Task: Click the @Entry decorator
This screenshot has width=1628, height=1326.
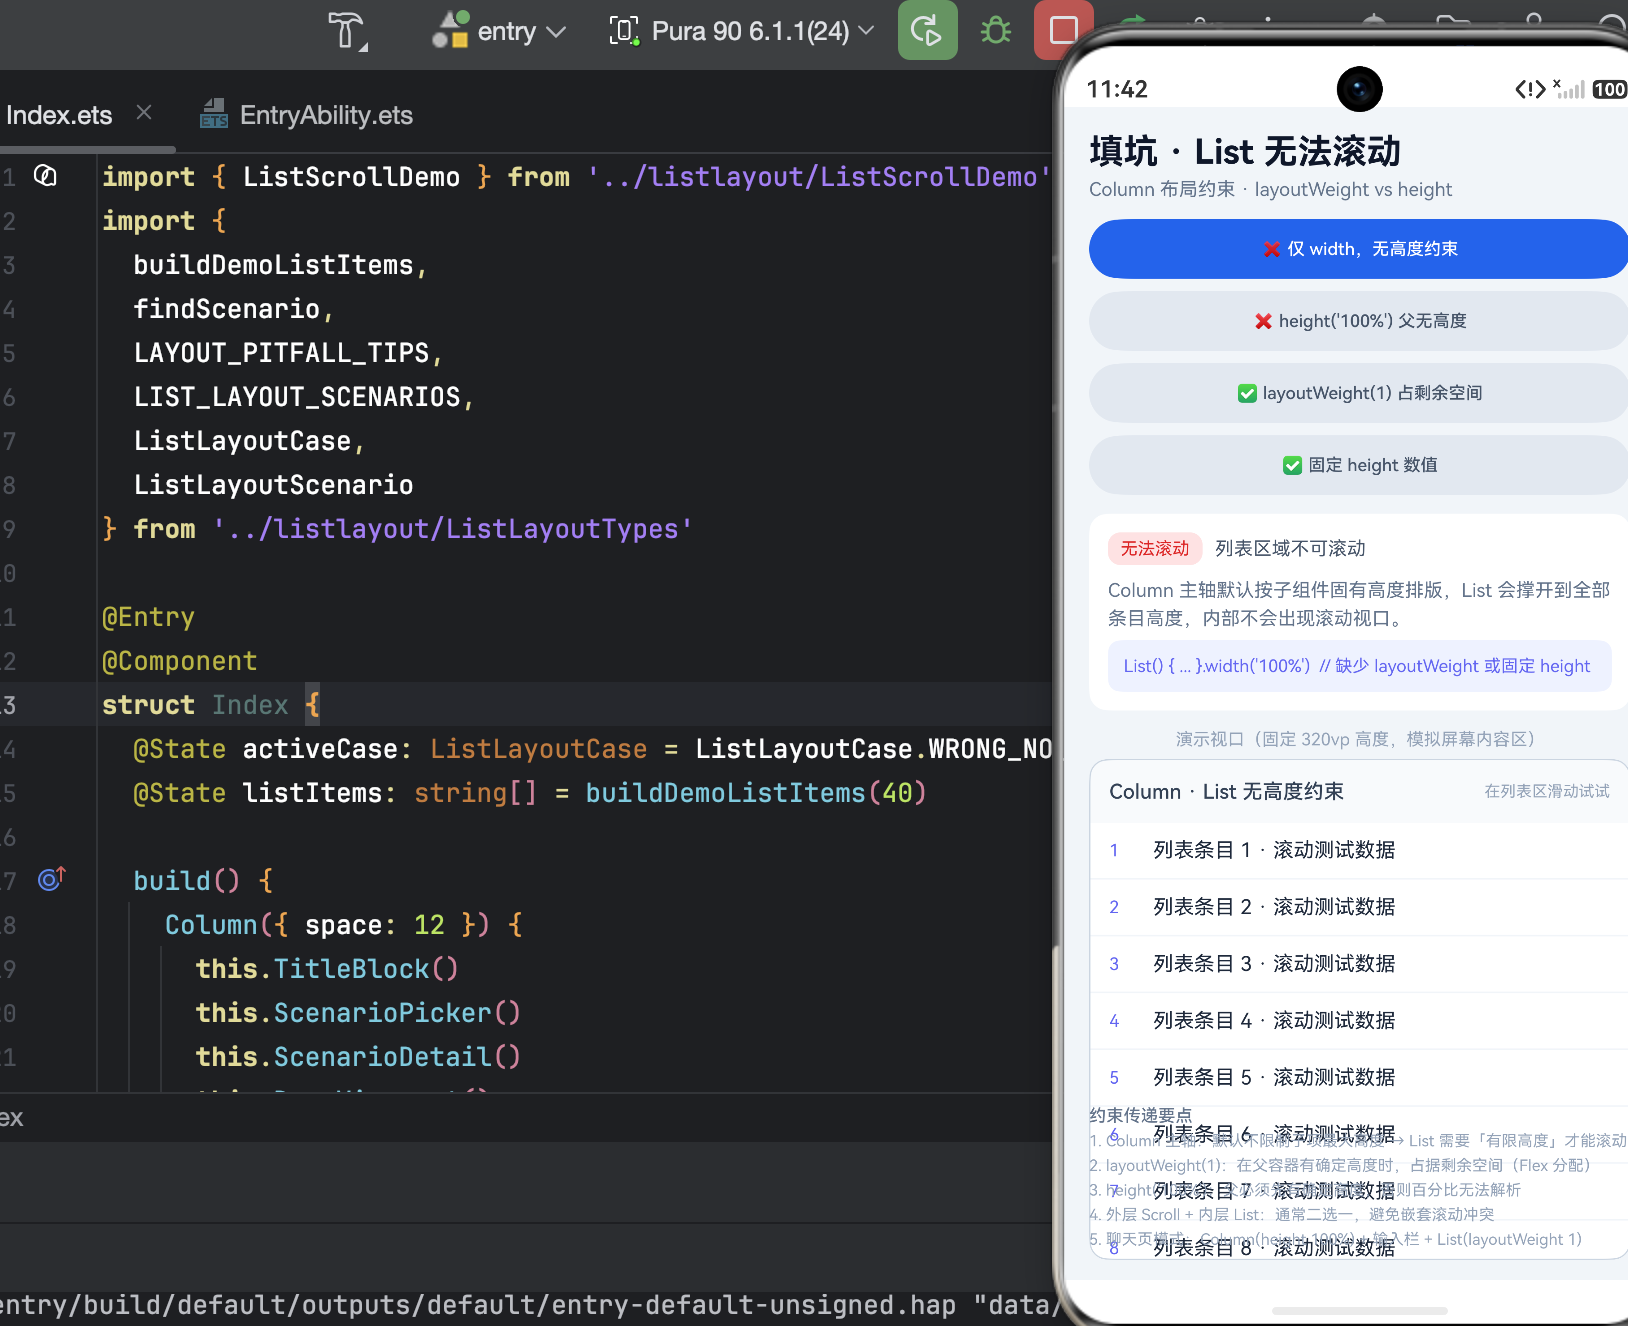Action: tap(148, 617)
